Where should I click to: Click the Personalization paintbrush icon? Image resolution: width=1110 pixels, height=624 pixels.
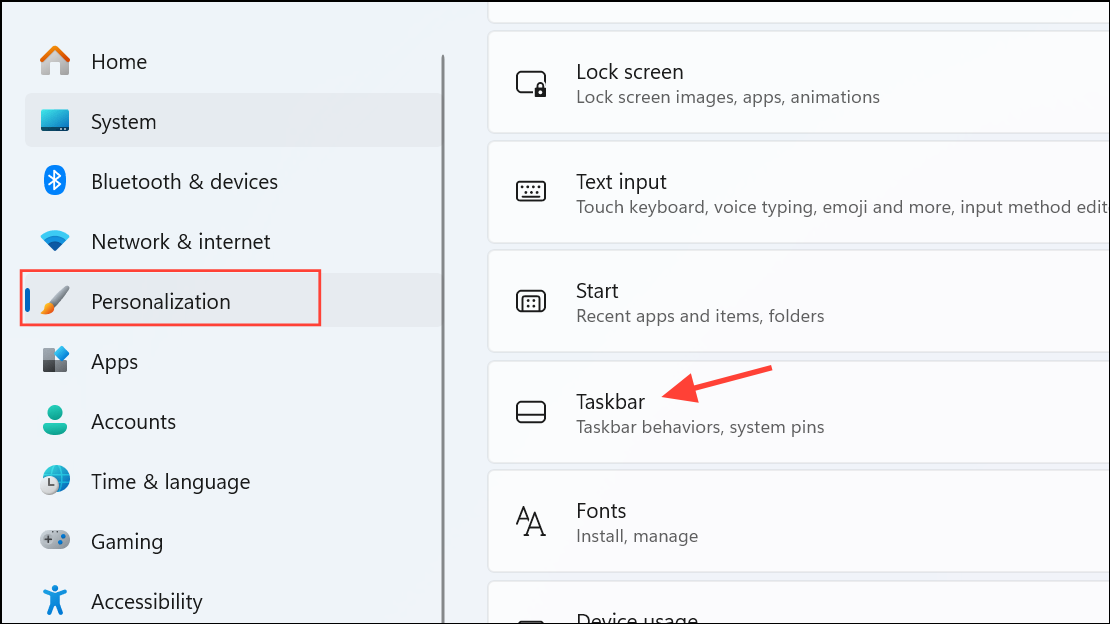(x=54, y=300)
